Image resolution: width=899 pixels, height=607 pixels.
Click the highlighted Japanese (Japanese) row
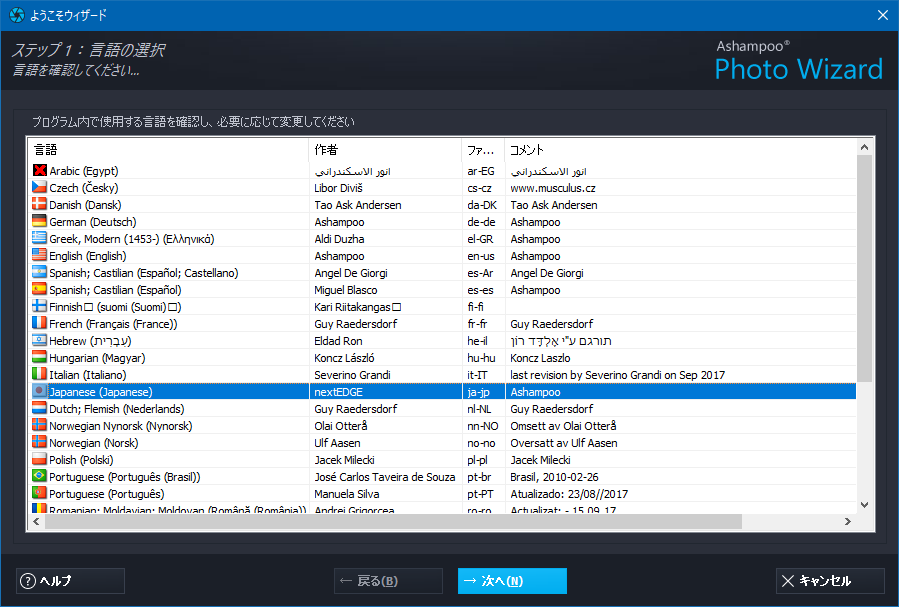pos(442,392)
